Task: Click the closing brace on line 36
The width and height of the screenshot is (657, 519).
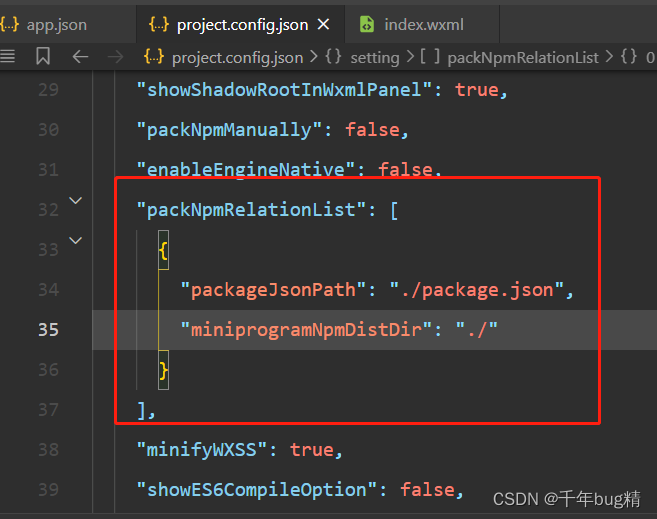Action: [x=163, y=370]
